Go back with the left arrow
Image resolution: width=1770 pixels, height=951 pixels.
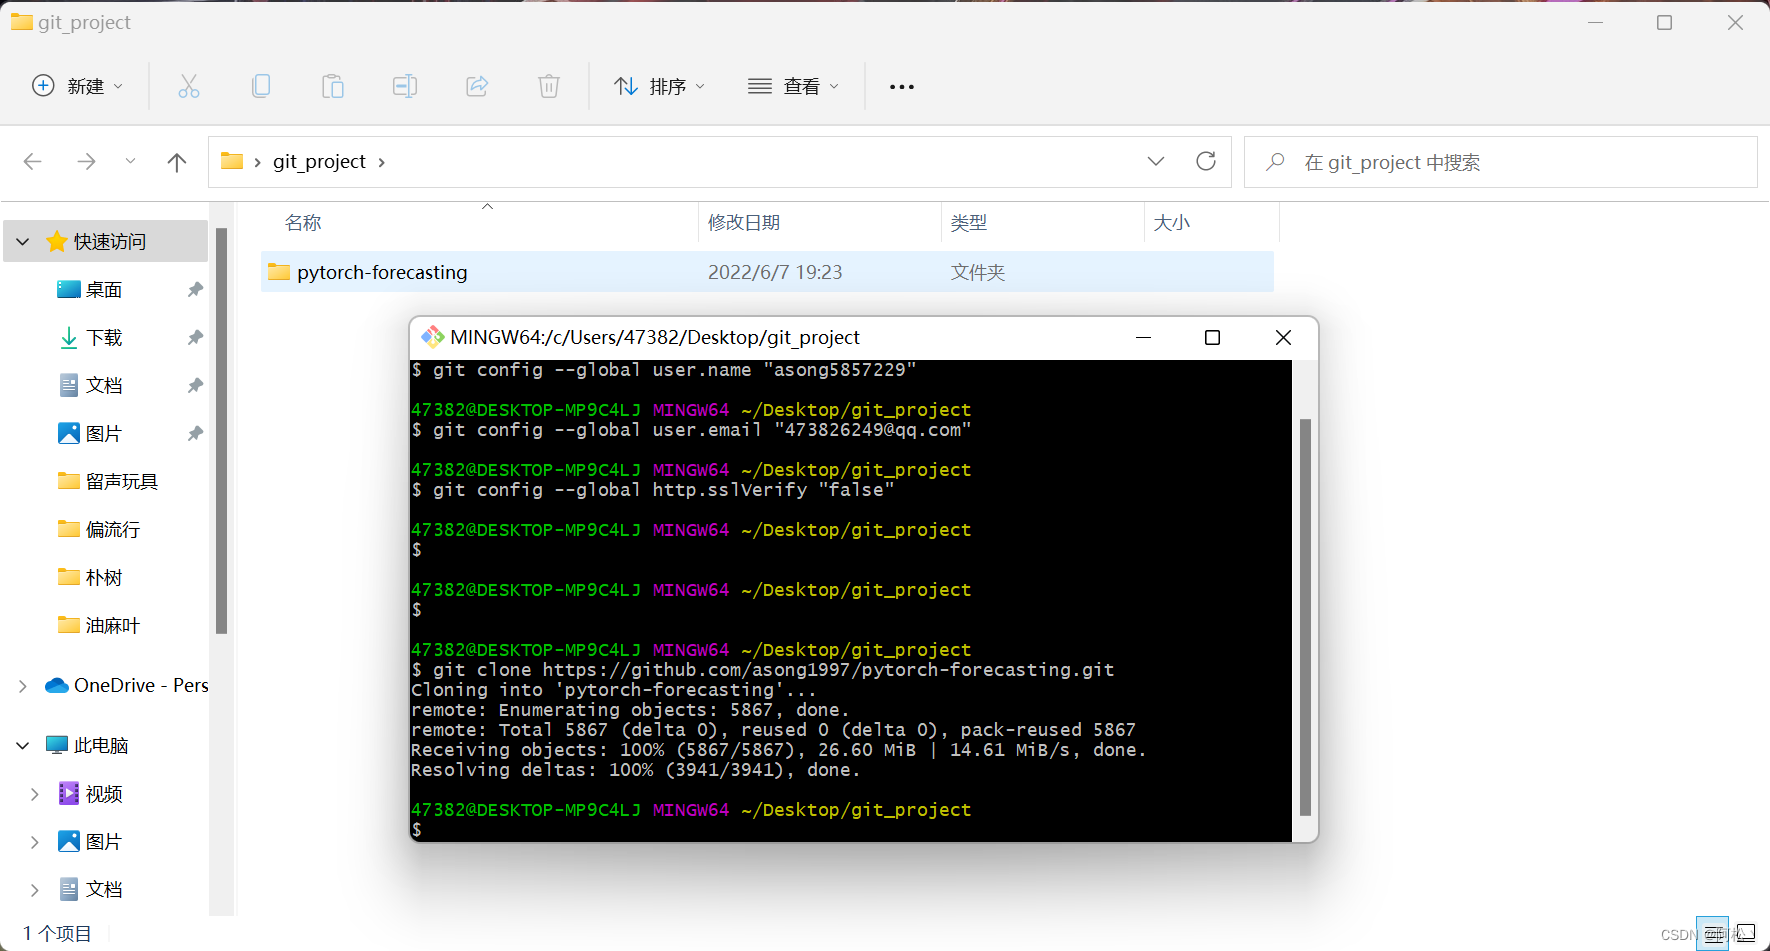tap(33, 161)
